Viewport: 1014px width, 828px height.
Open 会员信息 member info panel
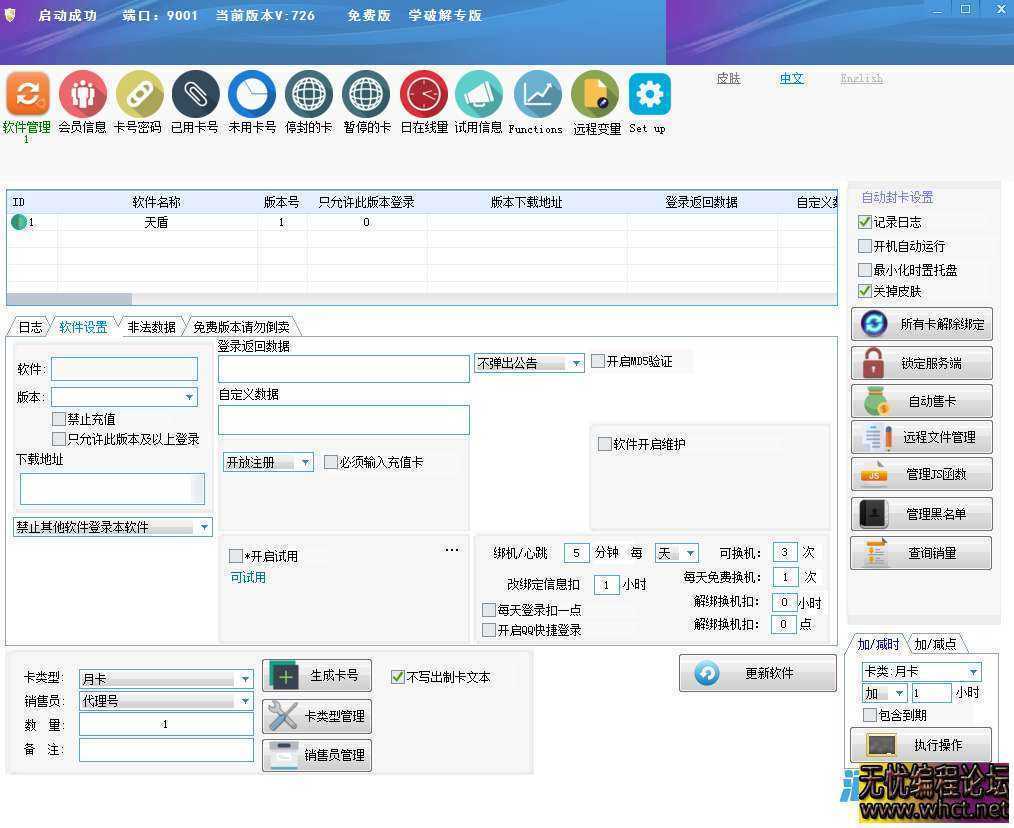83,95
